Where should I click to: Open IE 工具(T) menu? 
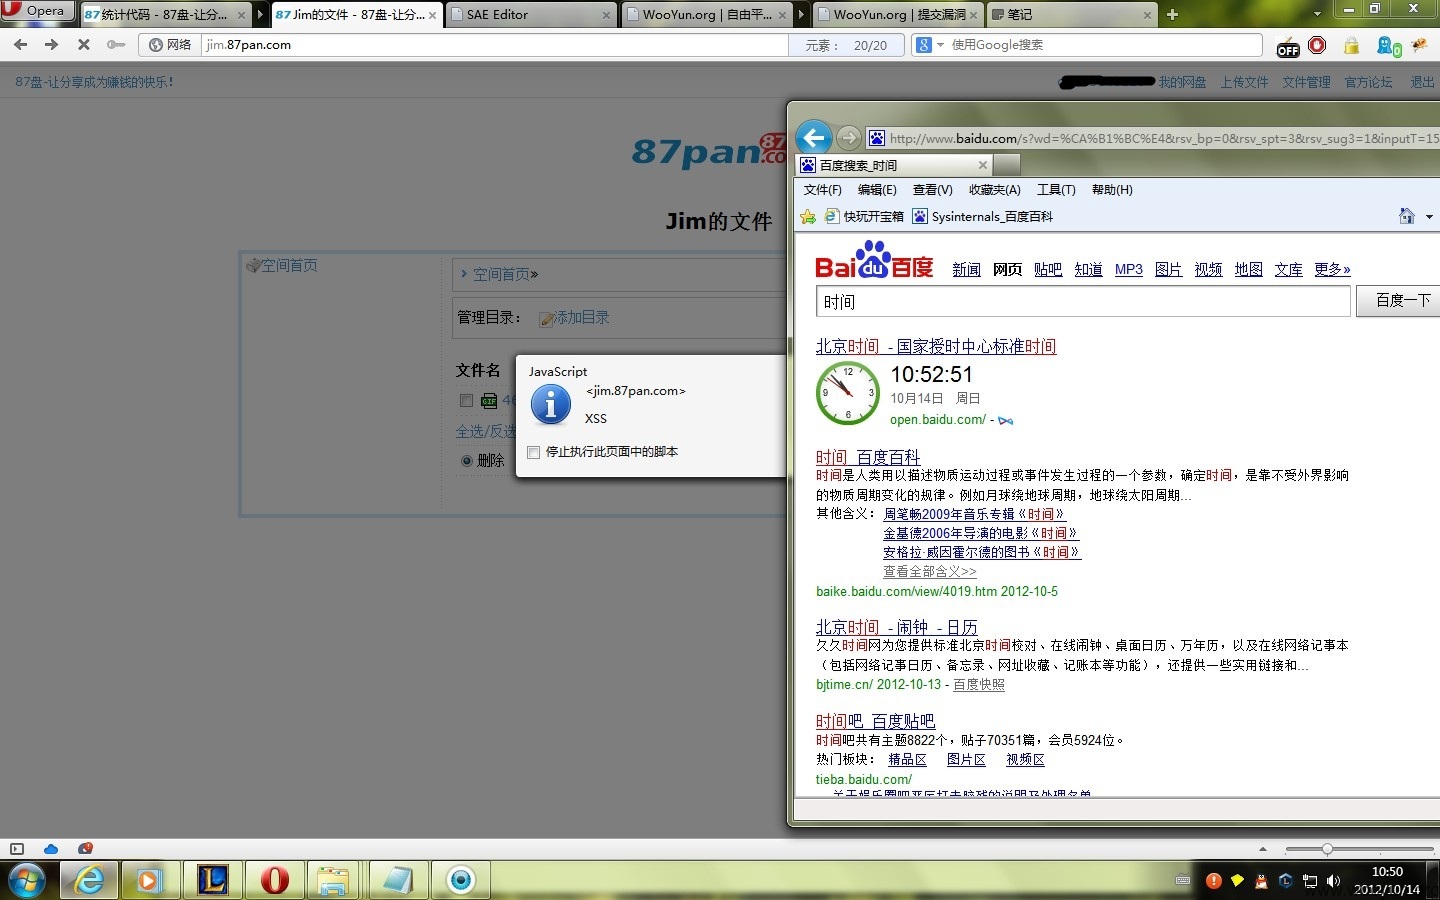pyautogui.click(x=1056, y=190)
